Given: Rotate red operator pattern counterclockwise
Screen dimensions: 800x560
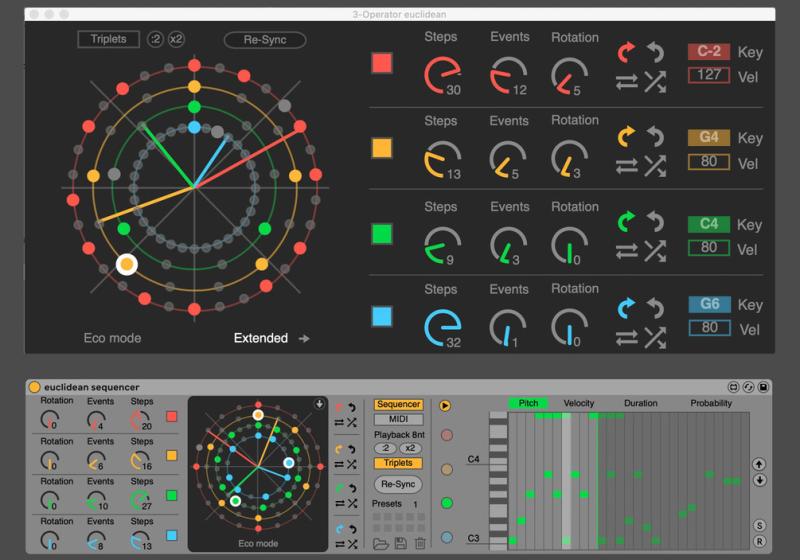Looking at the screenshot, I should [656, 52].
